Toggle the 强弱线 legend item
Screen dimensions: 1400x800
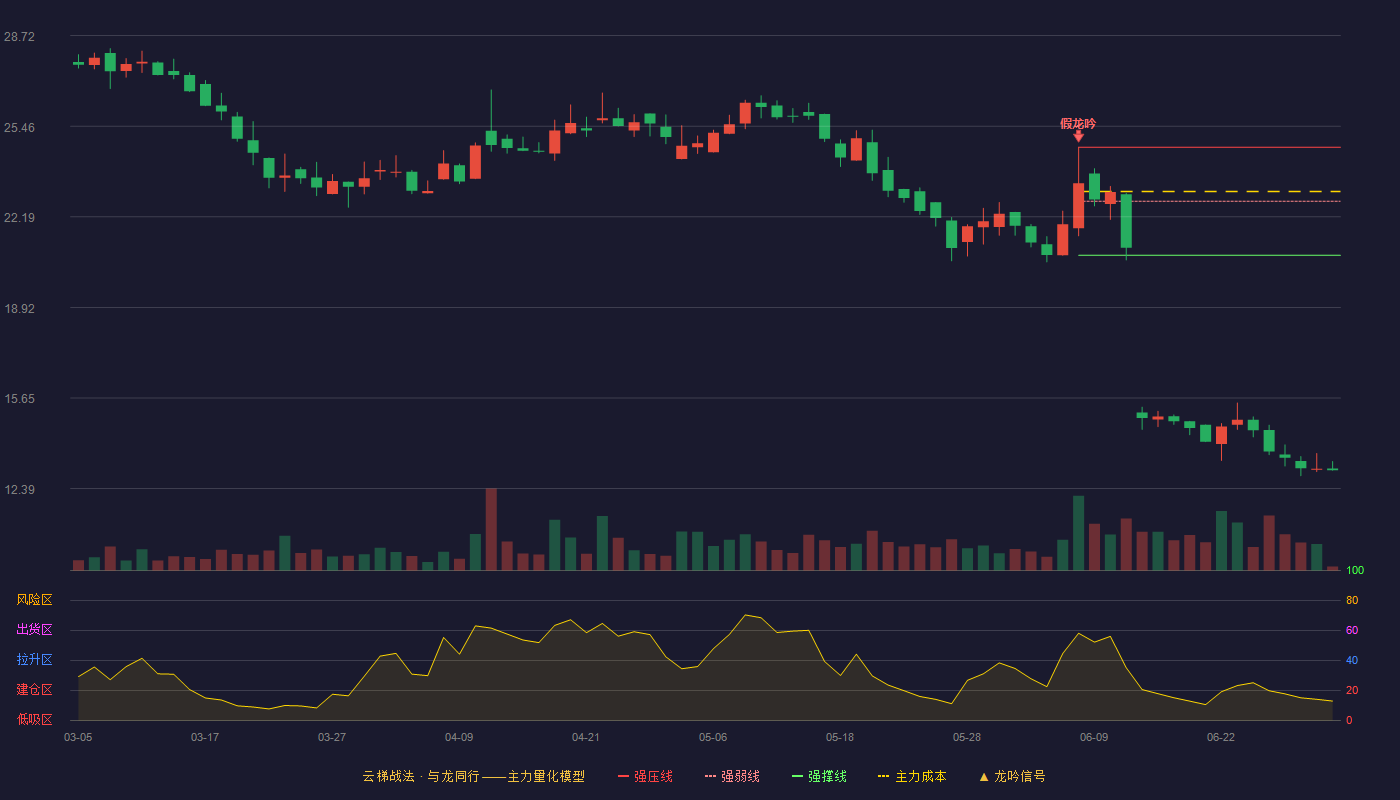click(732, 776)
